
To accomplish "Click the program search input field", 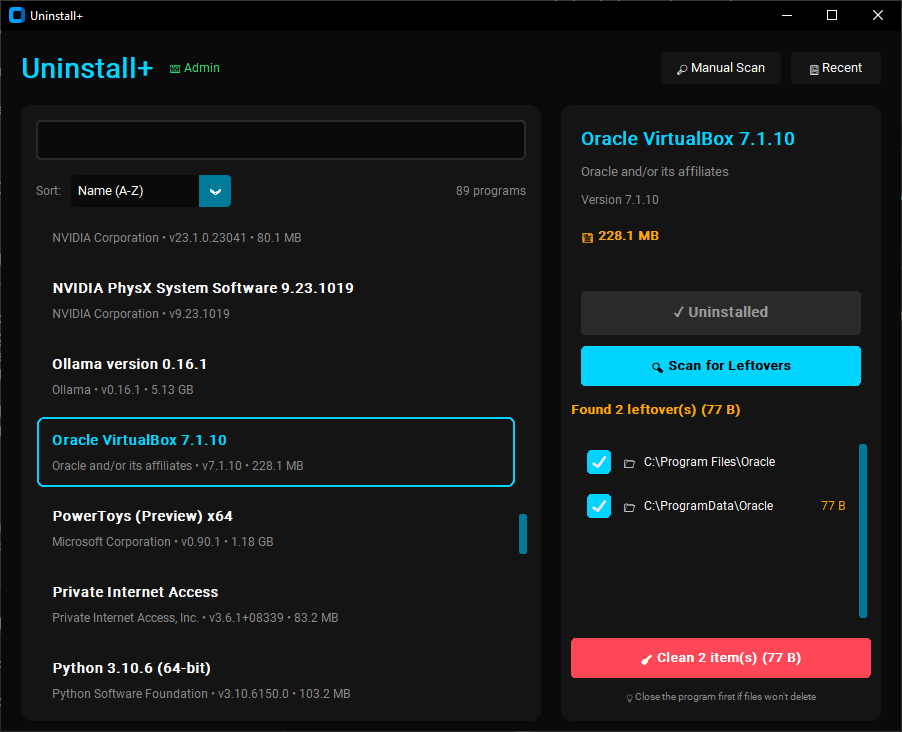I will pos(281,140).
